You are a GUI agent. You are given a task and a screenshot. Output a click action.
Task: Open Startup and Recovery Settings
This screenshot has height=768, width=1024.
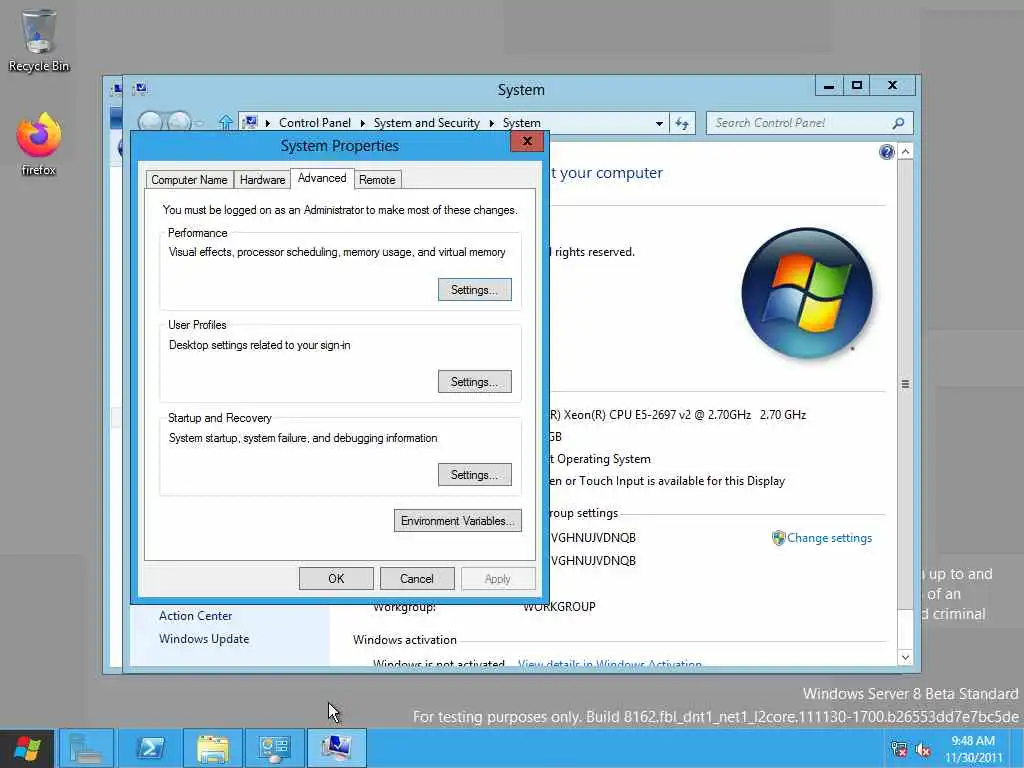coord(475,475)
